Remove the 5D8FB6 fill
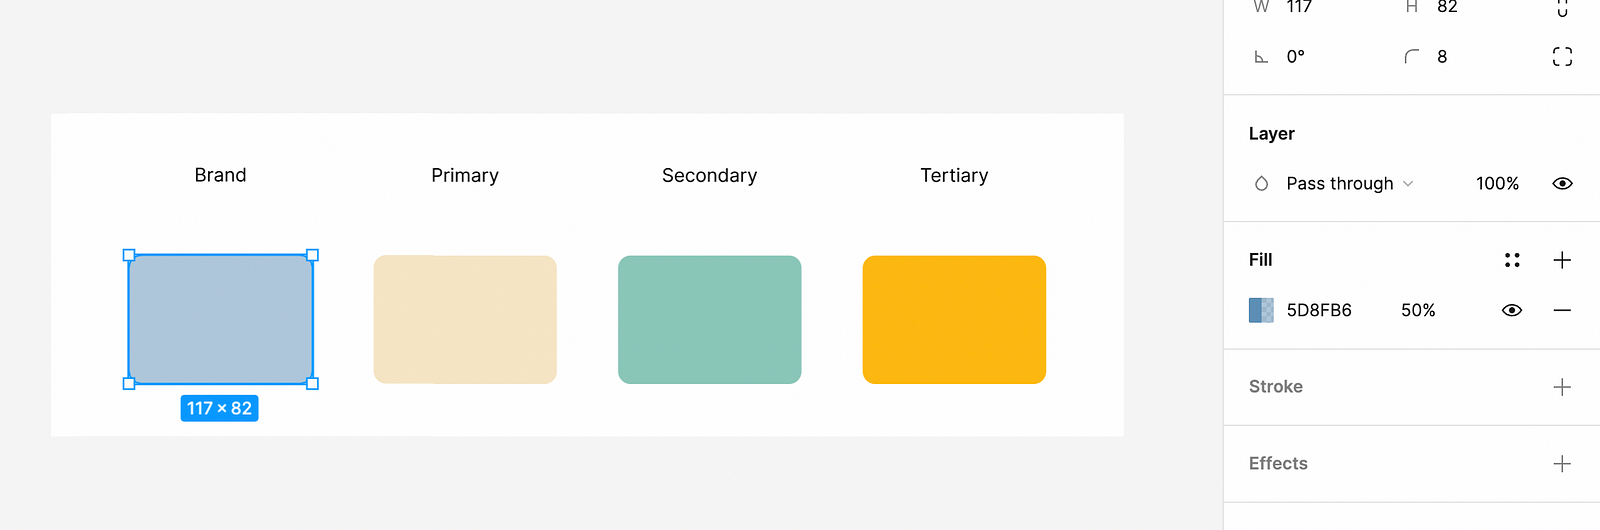The height and width of the screenshot is (530, 1600). (1562, 310)
